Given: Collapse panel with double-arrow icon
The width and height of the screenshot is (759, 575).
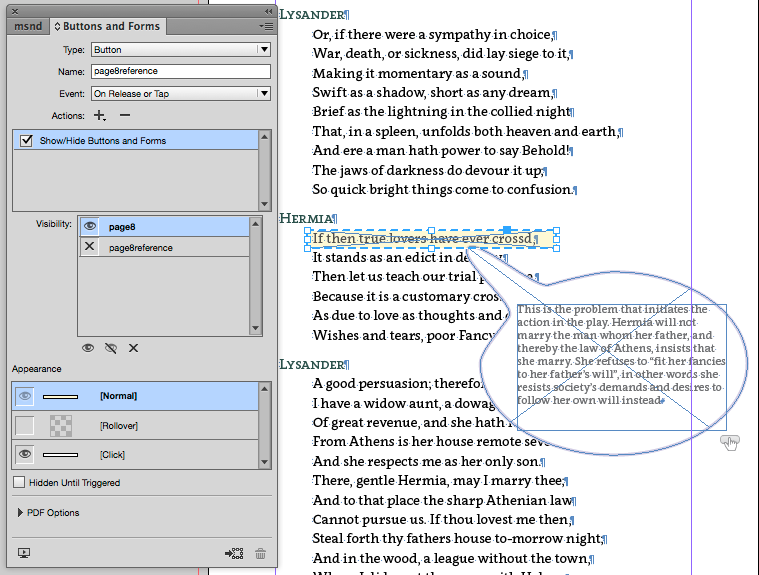Looking at the screenshot, I should (268, 11).
